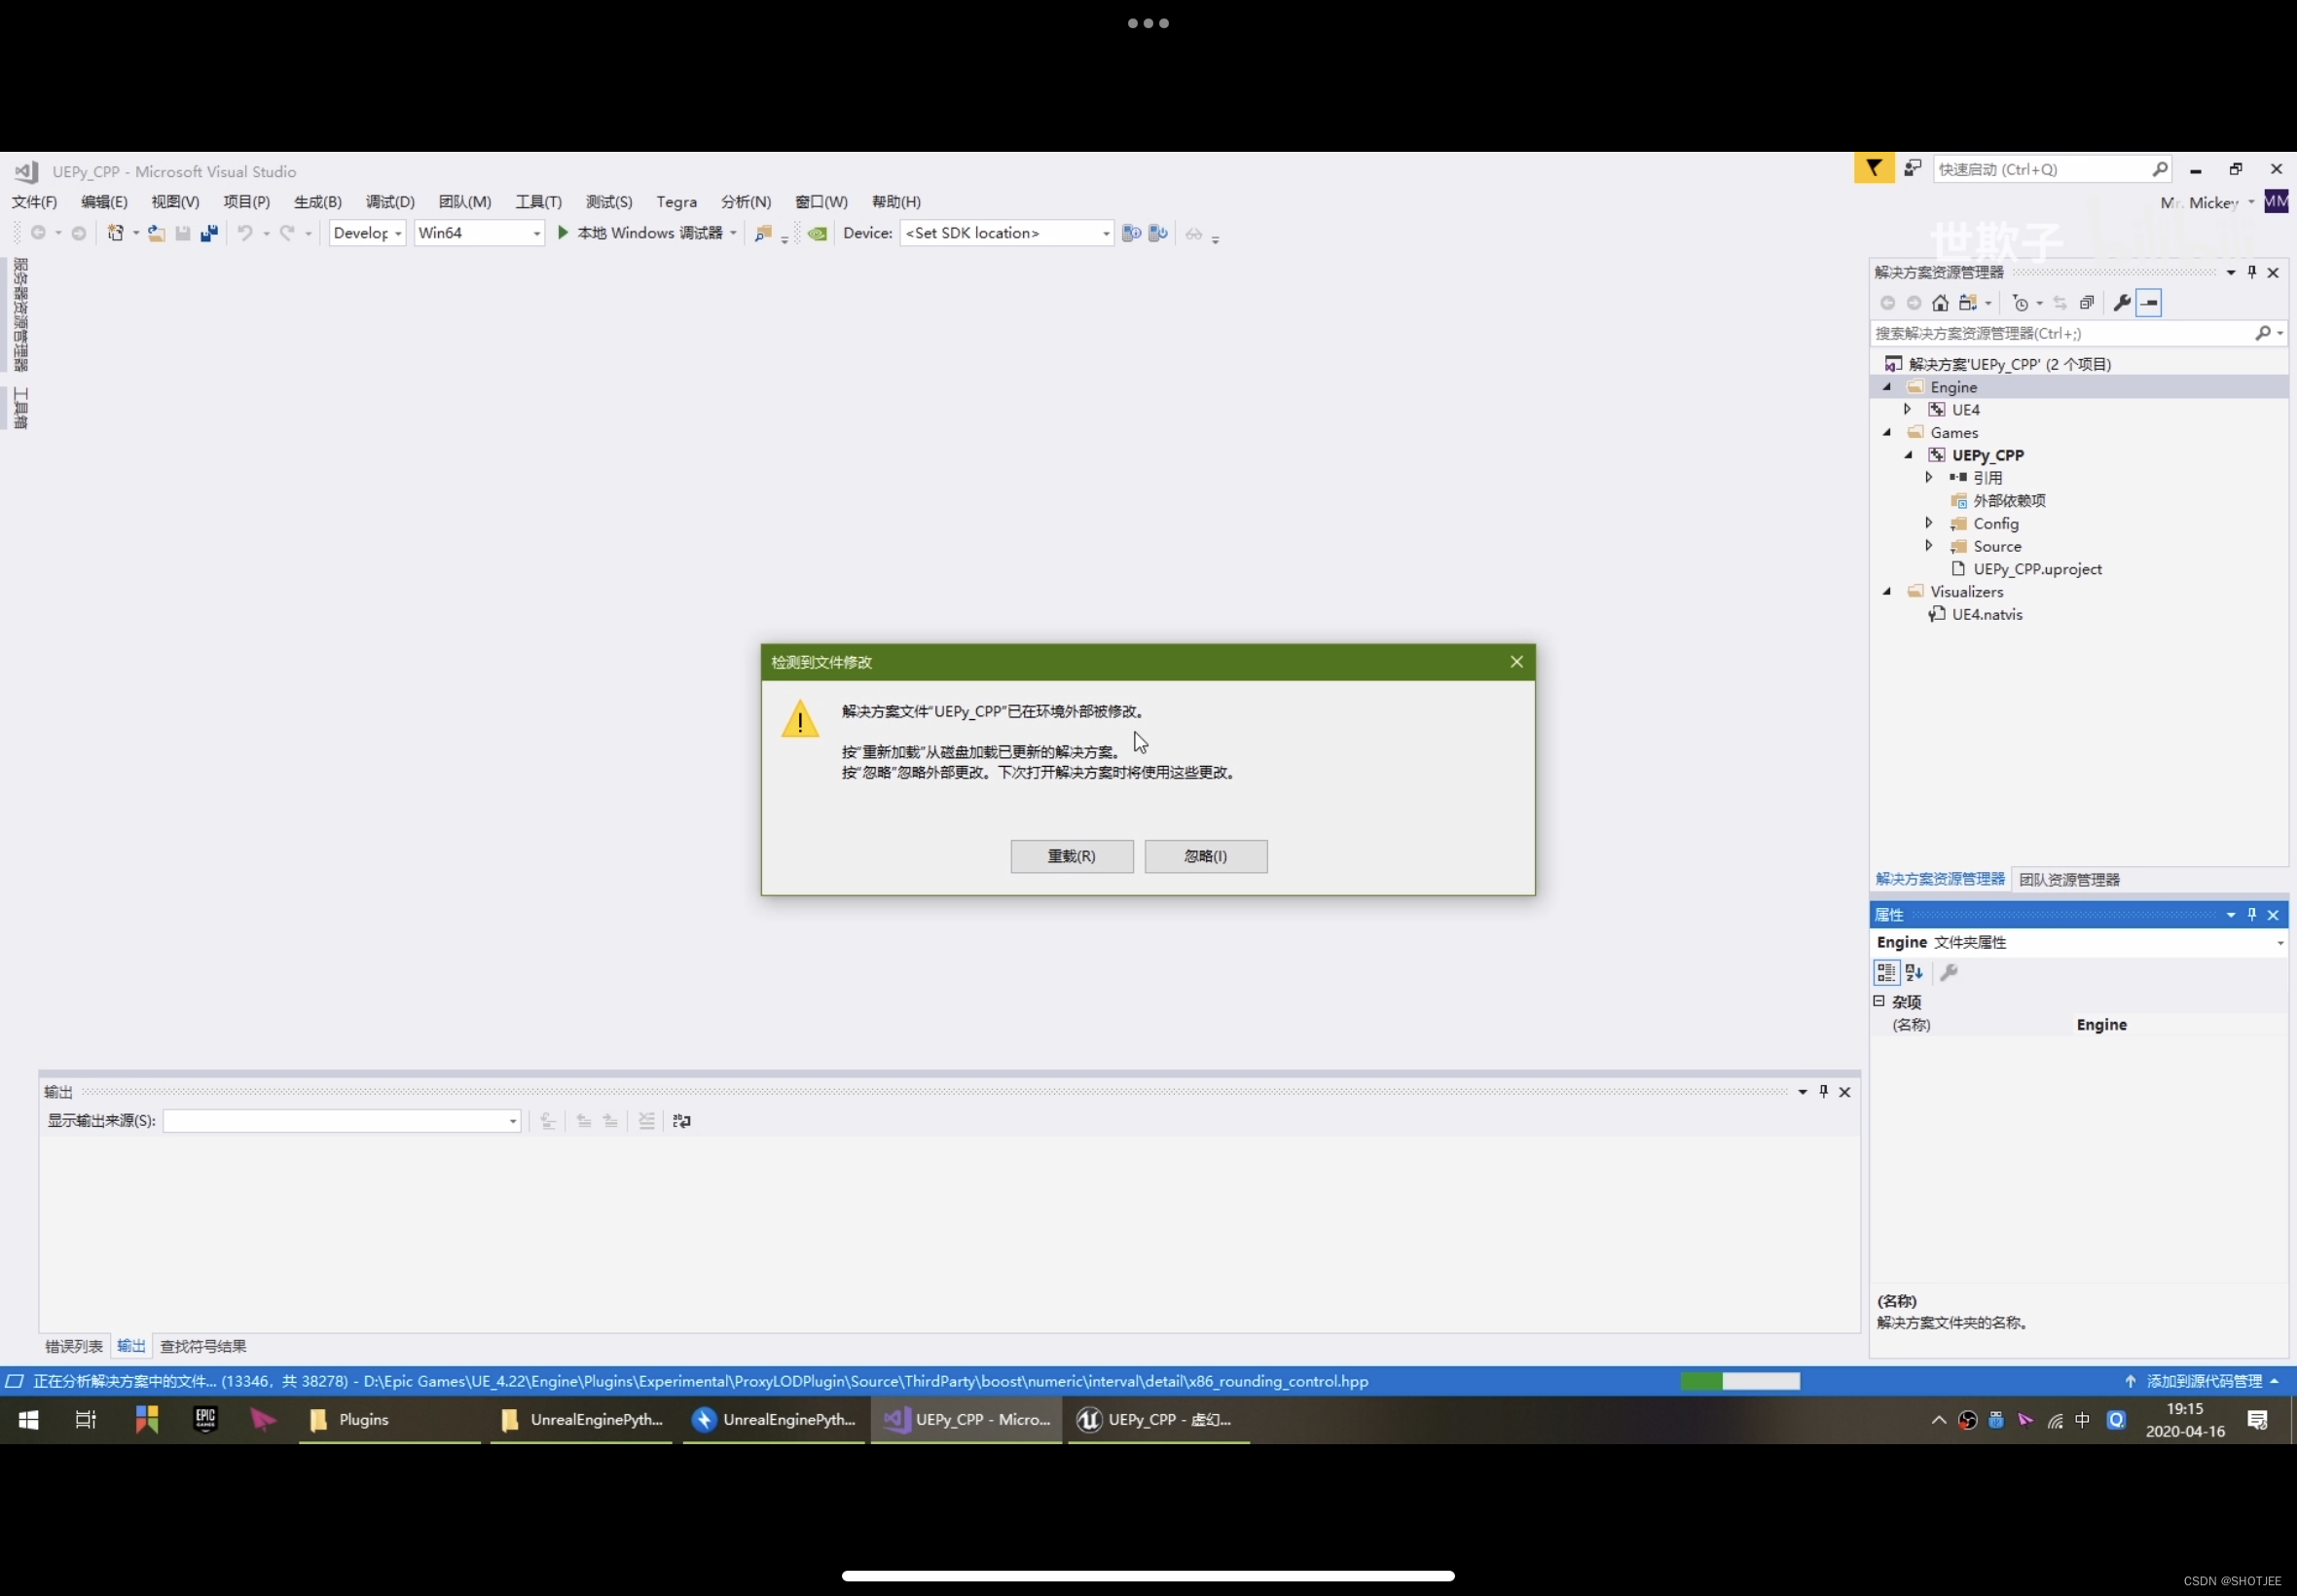Close the 检测到文件修改 dialog
Viewport: 2297px width, 1596px height.
tap(1516, 662)
